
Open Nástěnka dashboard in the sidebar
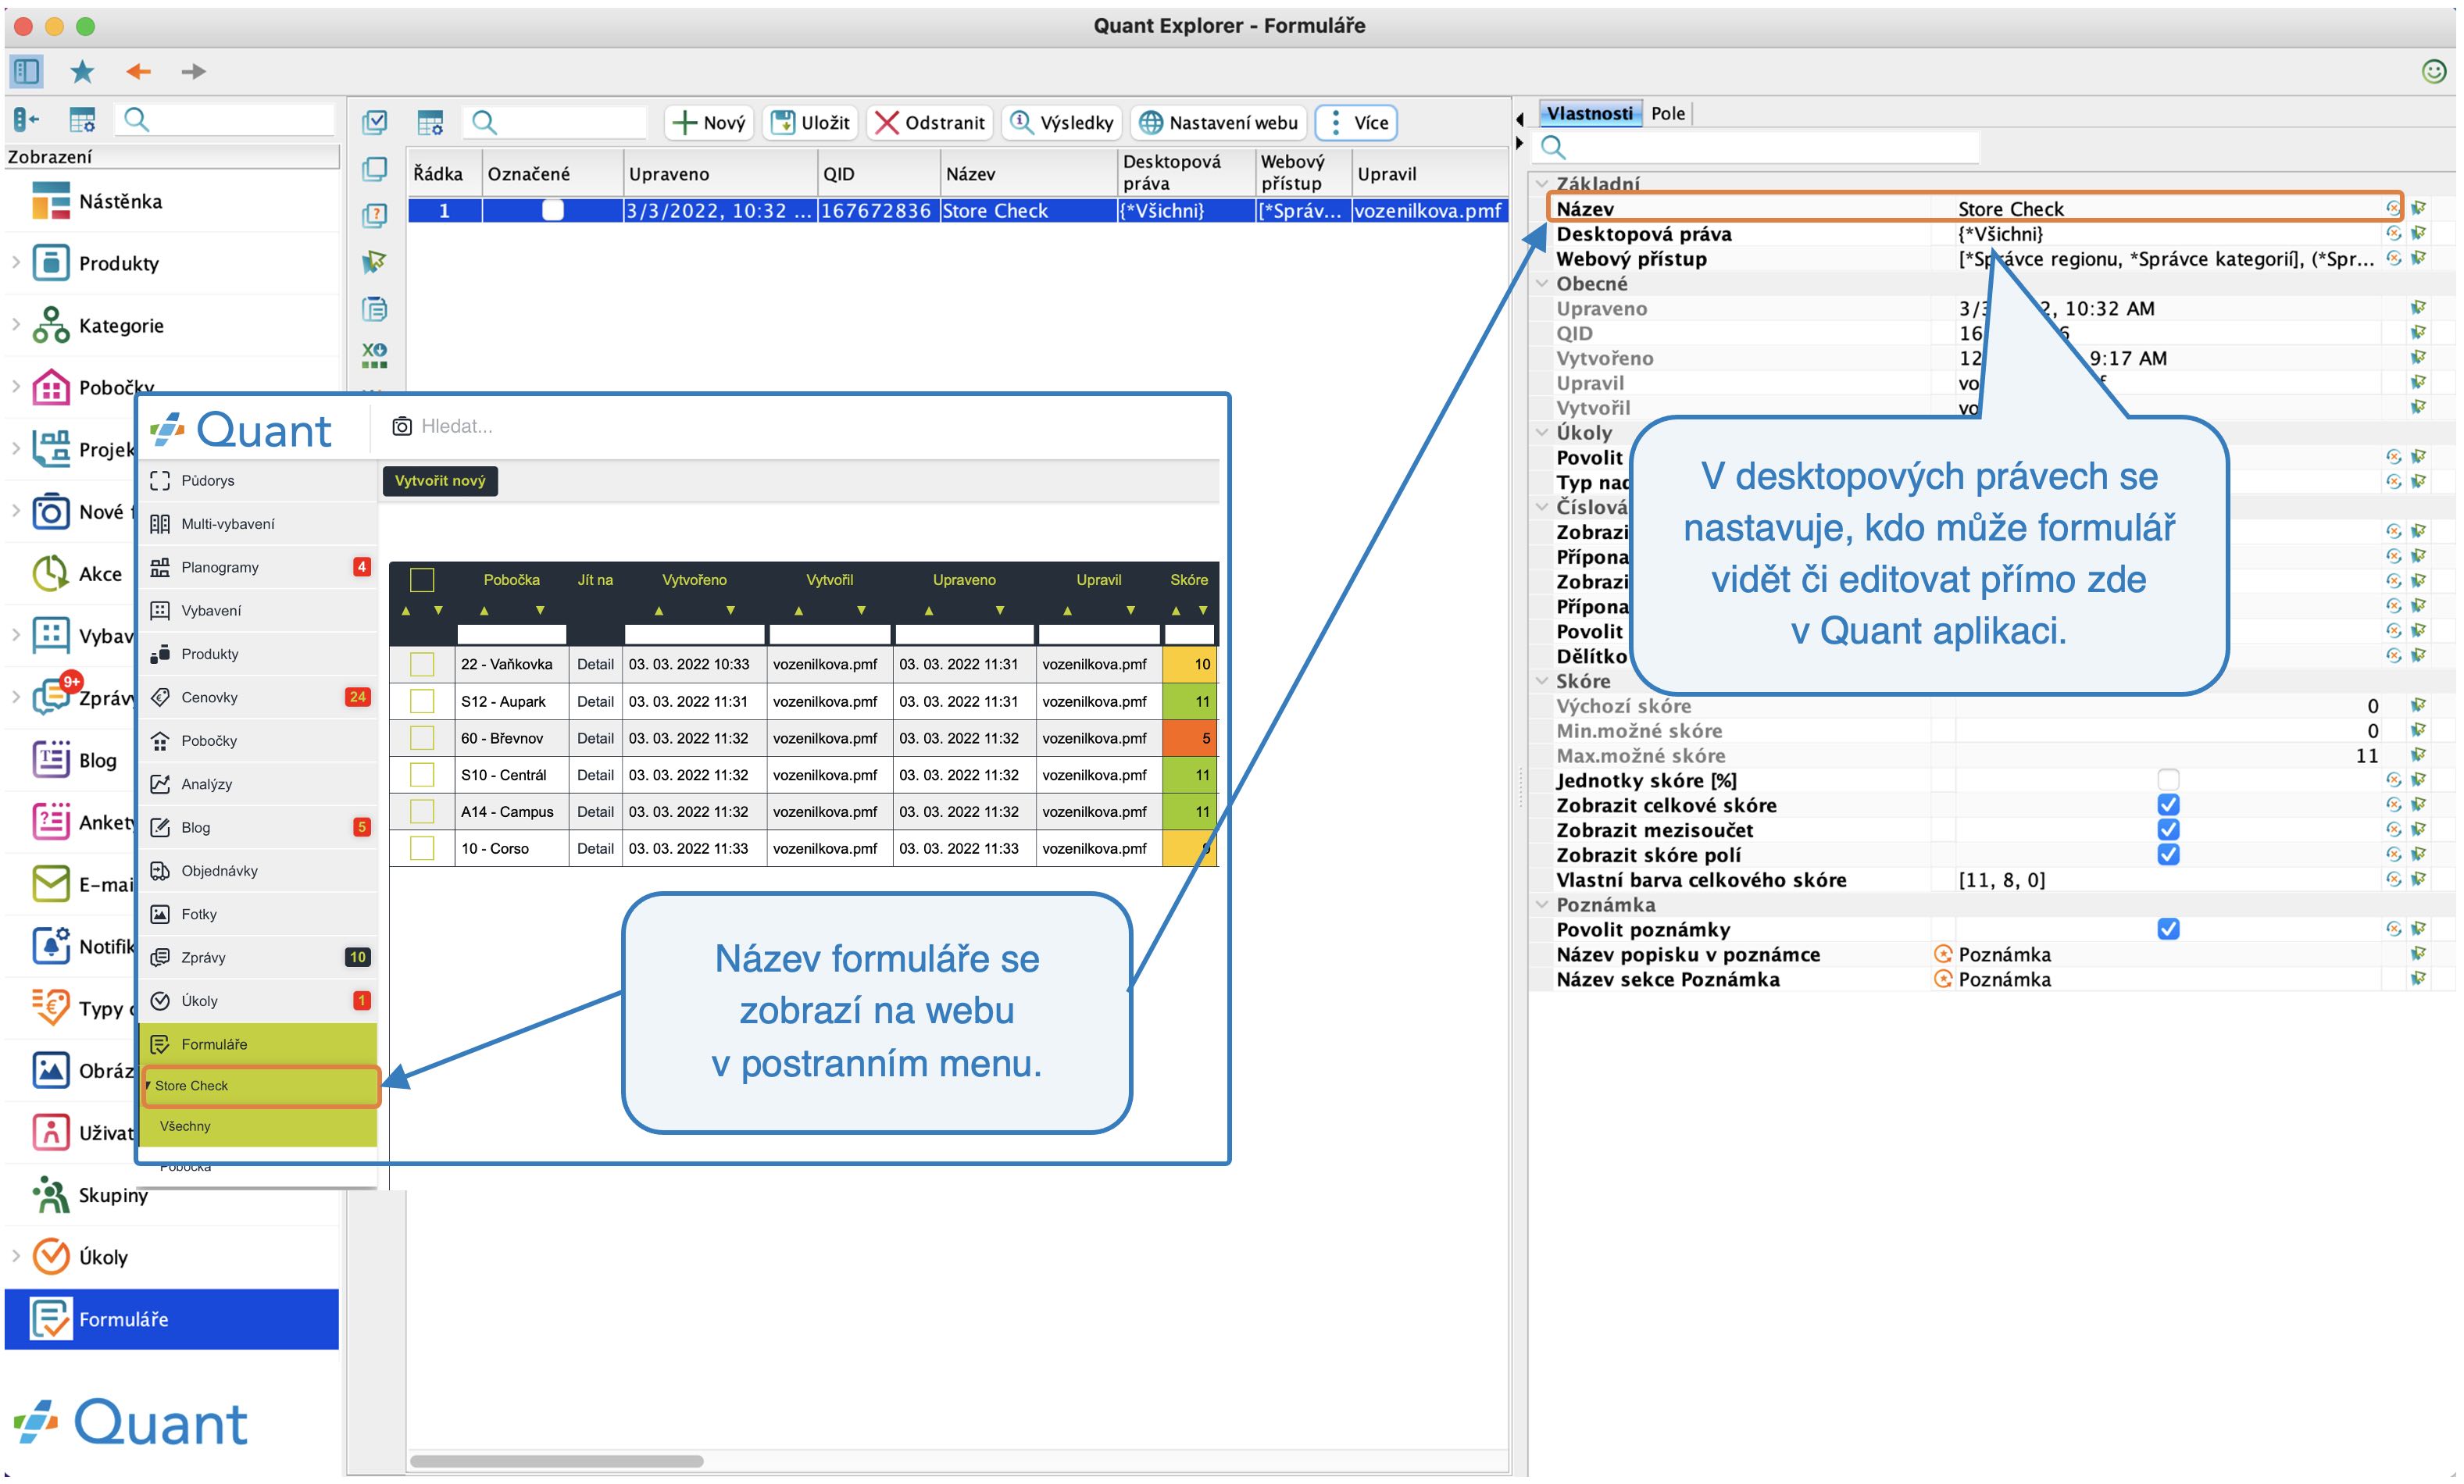pyautogui.click(x=172, y=201)
